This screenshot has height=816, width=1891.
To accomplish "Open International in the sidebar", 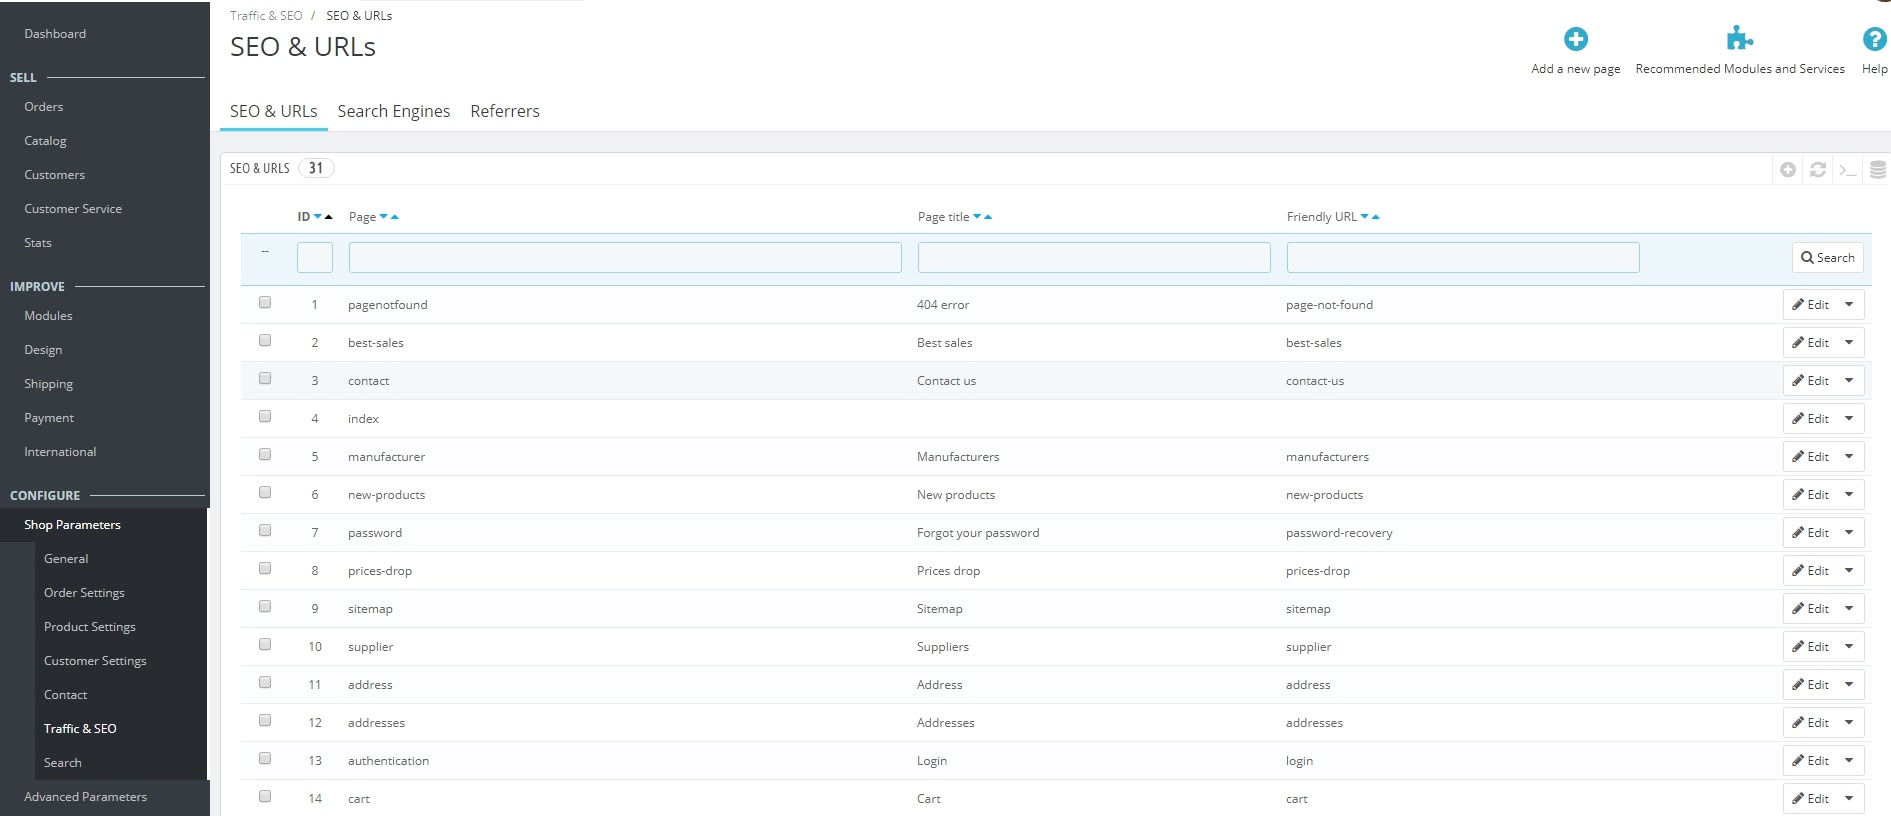I will [60, 452].
